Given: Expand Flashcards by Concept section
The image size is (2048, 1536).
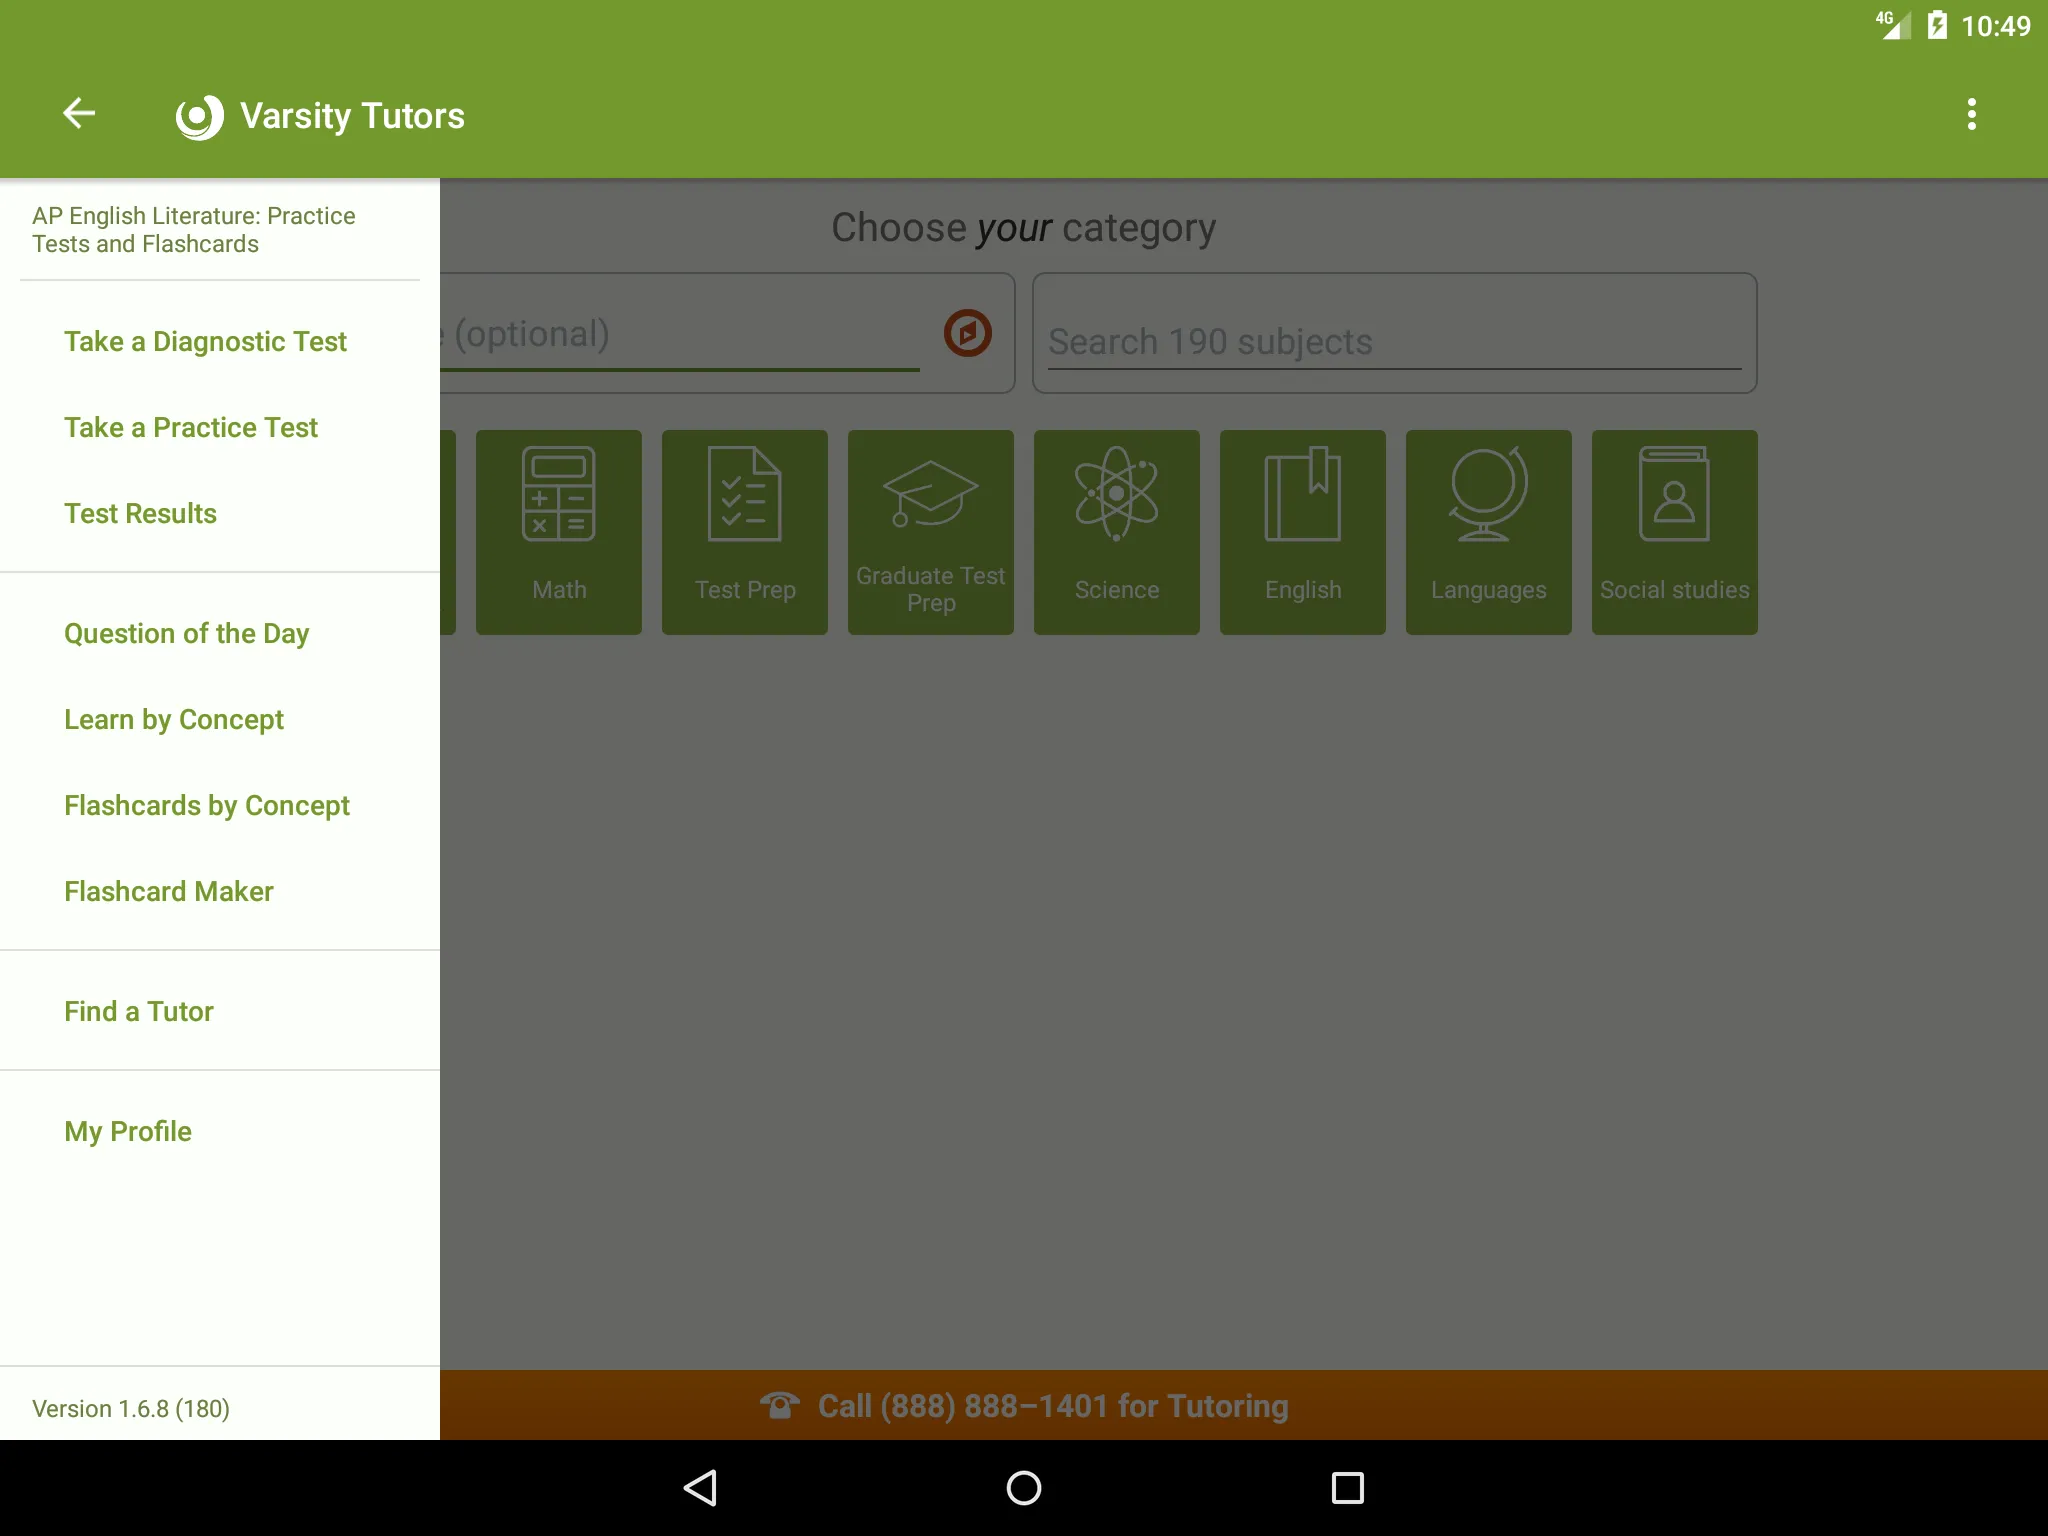Looking at the screenshot, I should point(206,803).
